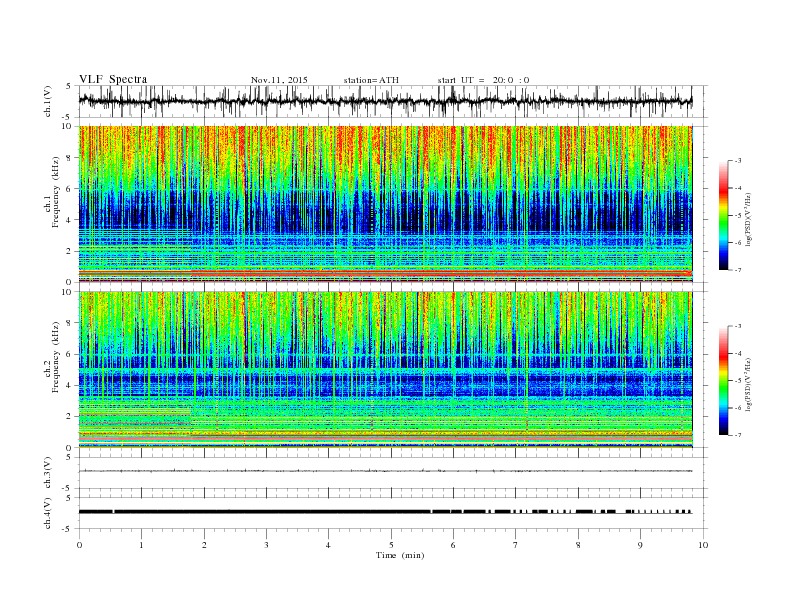Image resolution: width=792 pixels, height=612 pixels.
Task: Click the ch.1 waveform trace panel
Action: (x=393, y=101)
